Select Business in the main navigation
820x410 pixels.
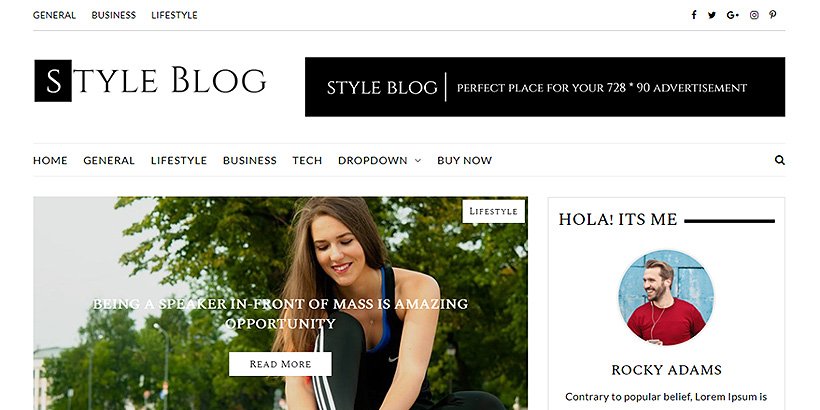tap(249, 161)
